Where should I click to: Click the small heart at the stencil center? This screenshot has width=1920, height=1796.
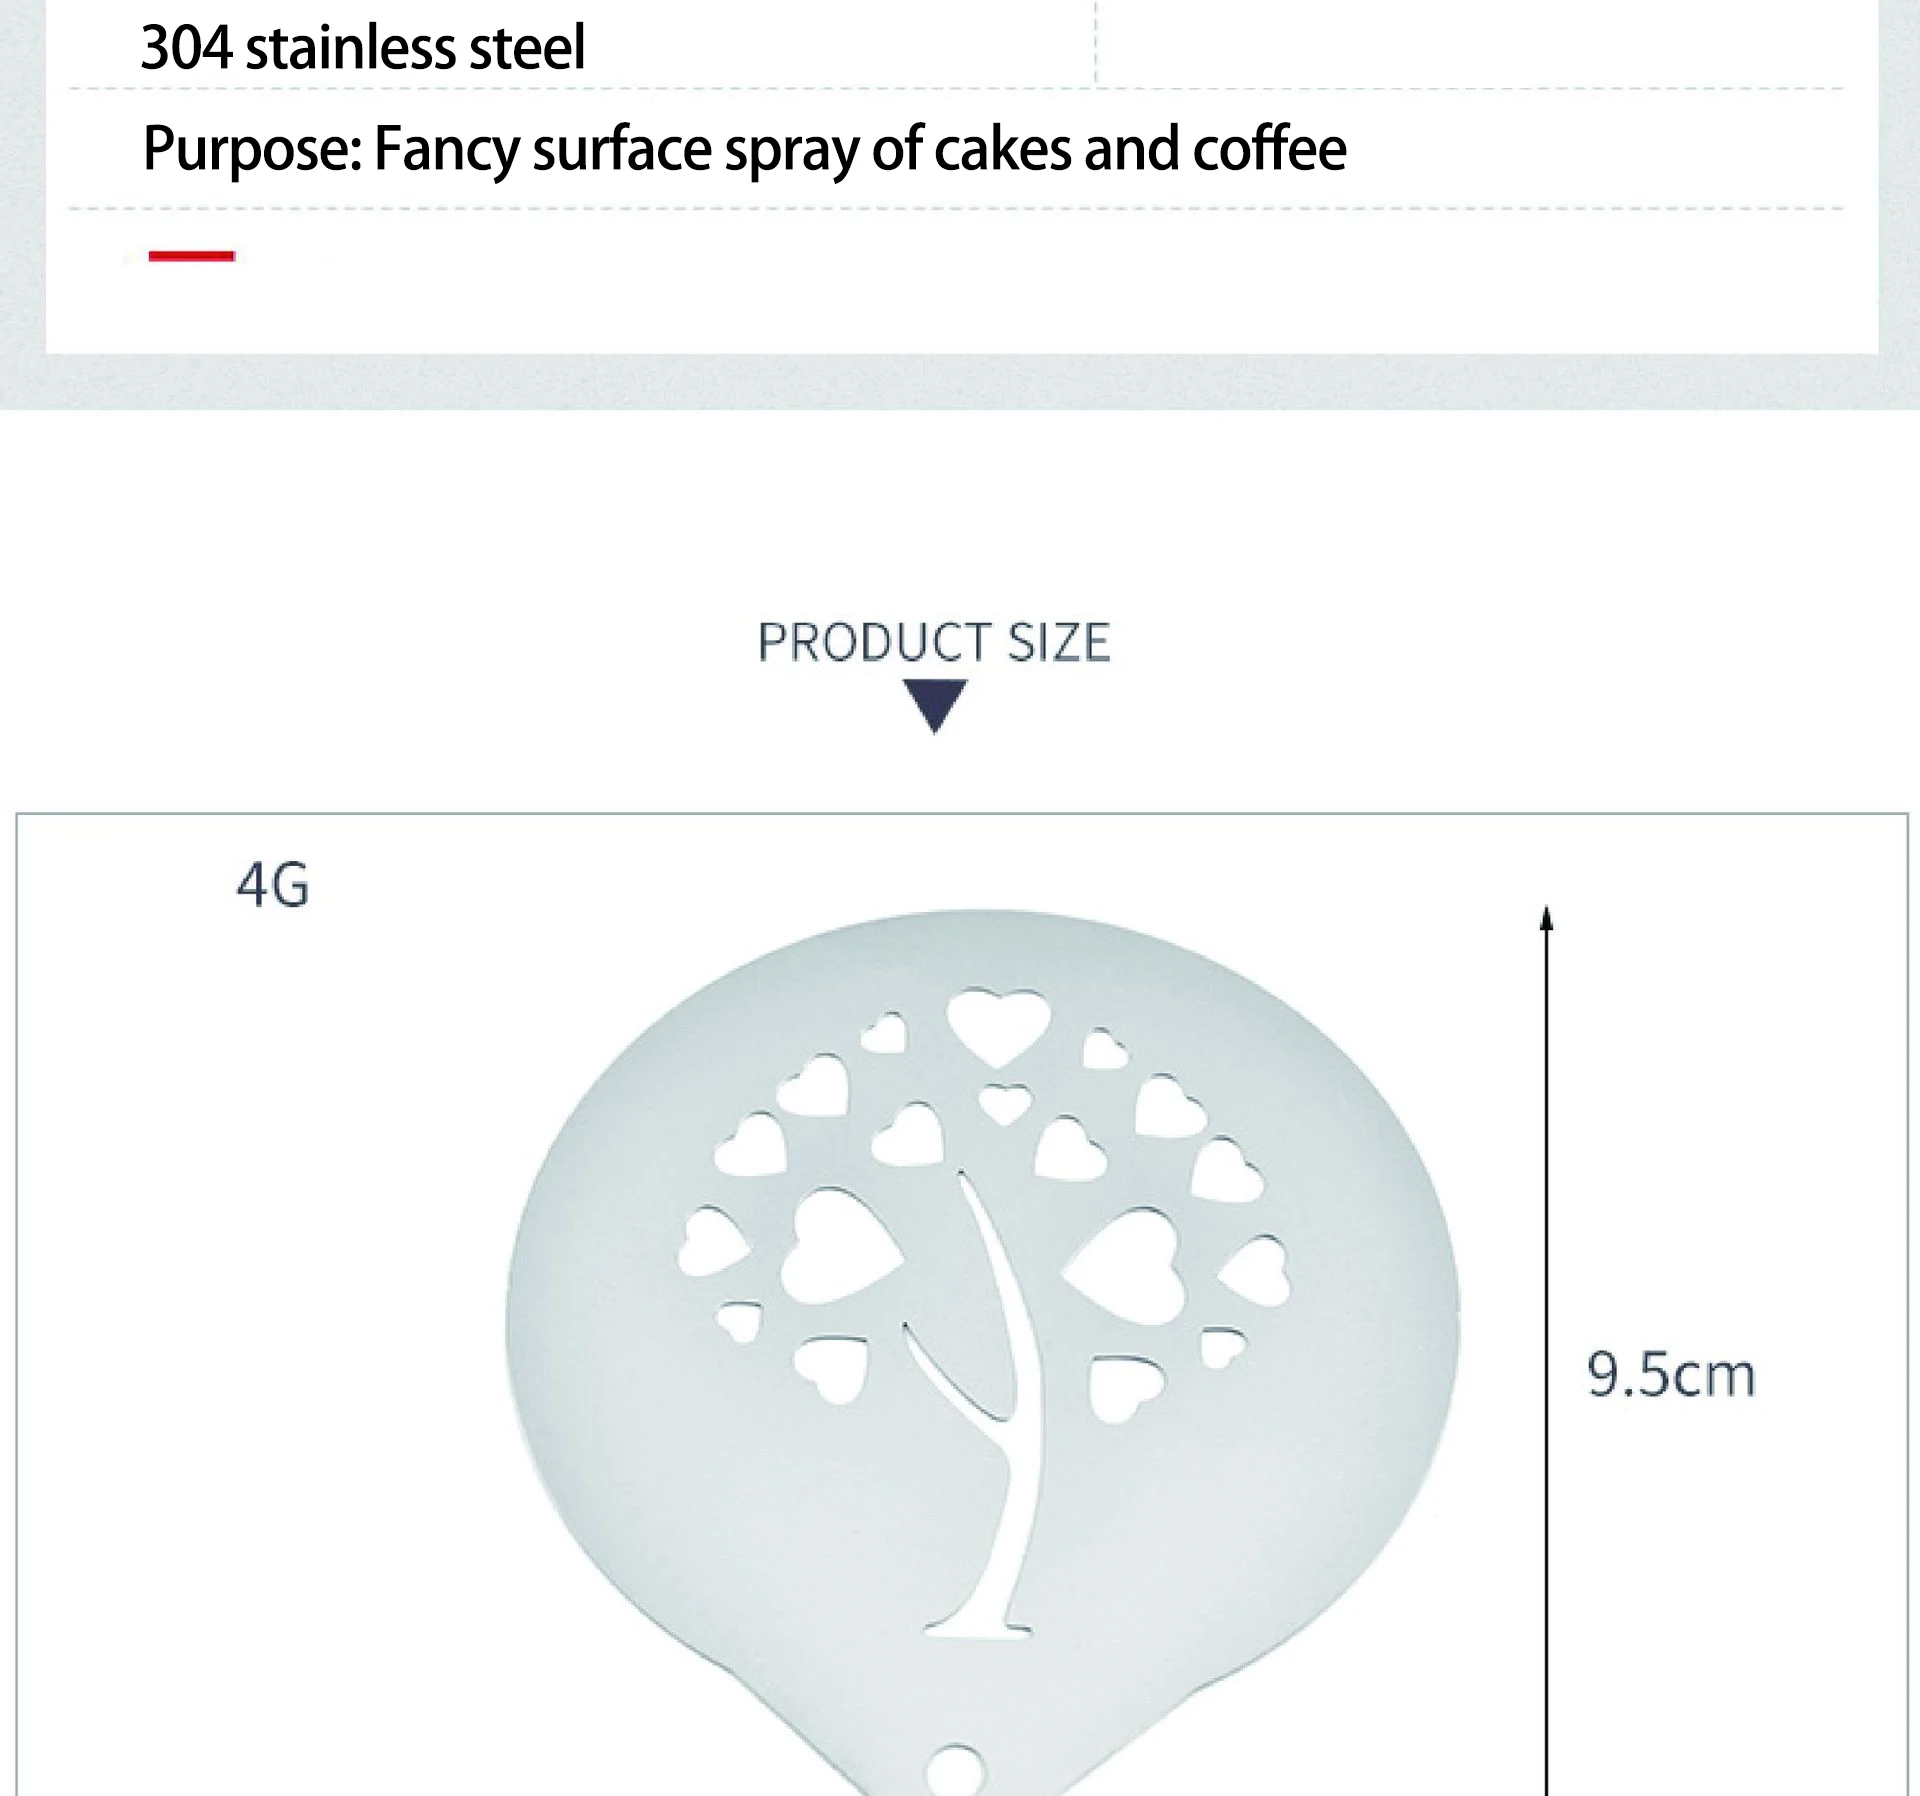coord(1005,1104)
